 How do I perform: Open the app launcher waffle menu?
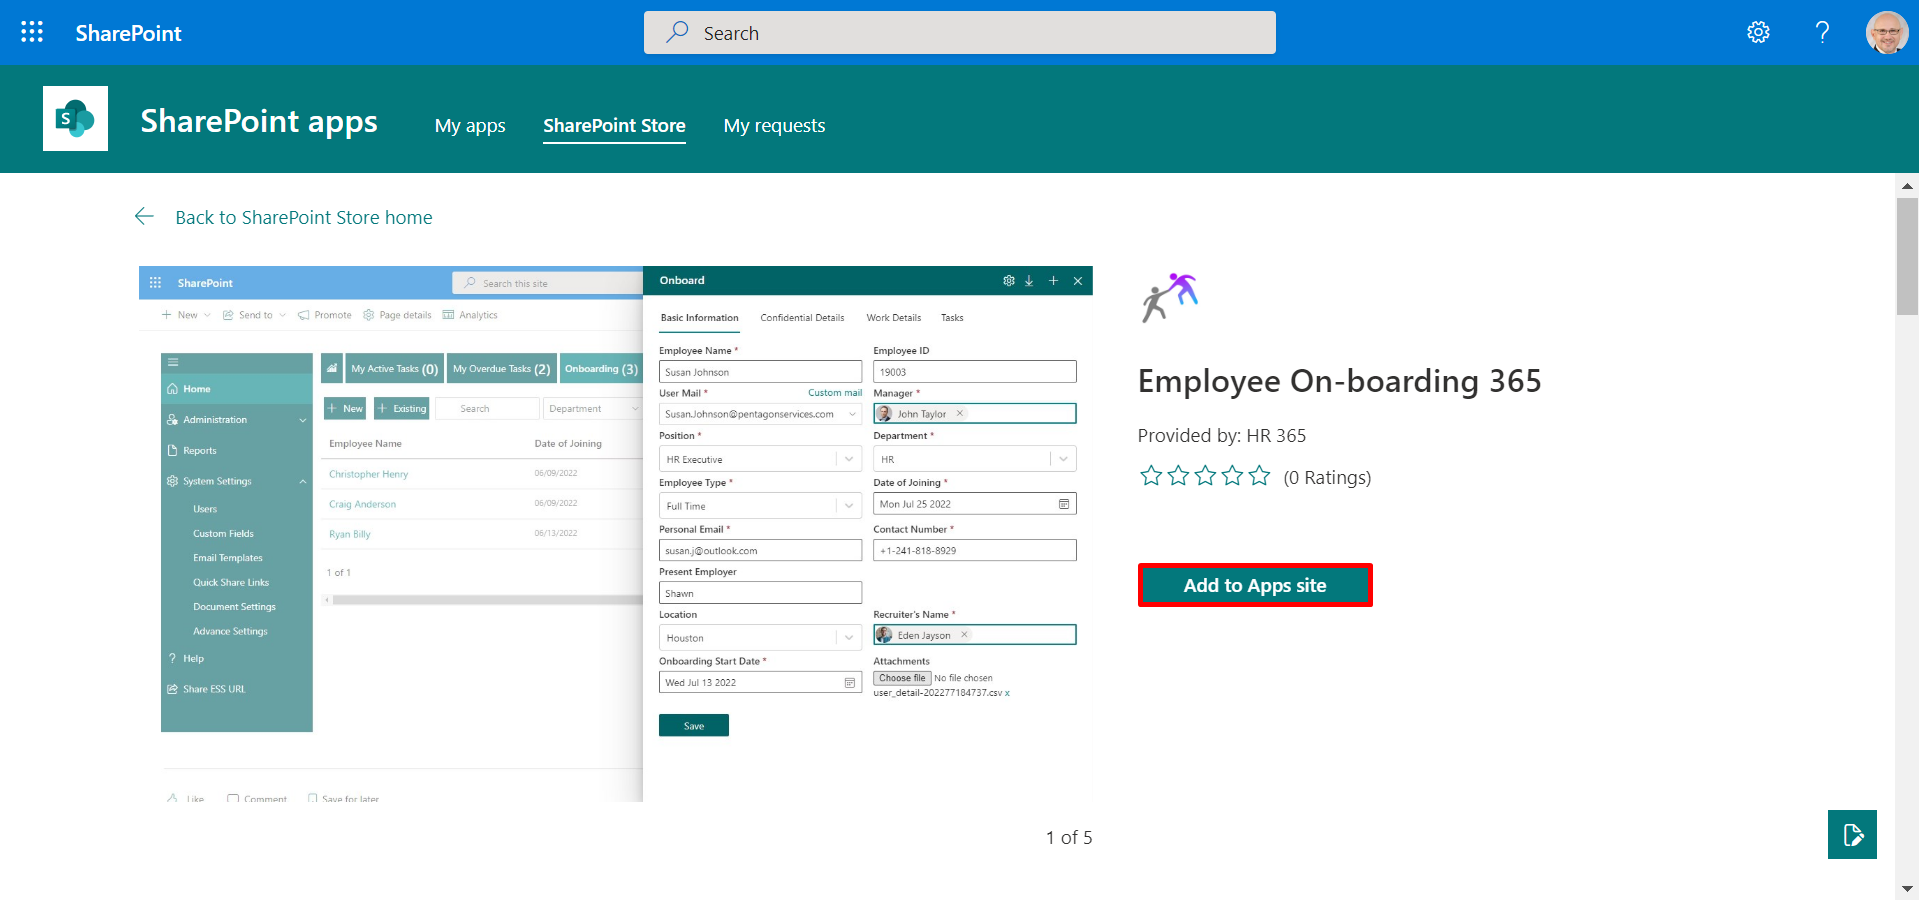coord(32,32)
